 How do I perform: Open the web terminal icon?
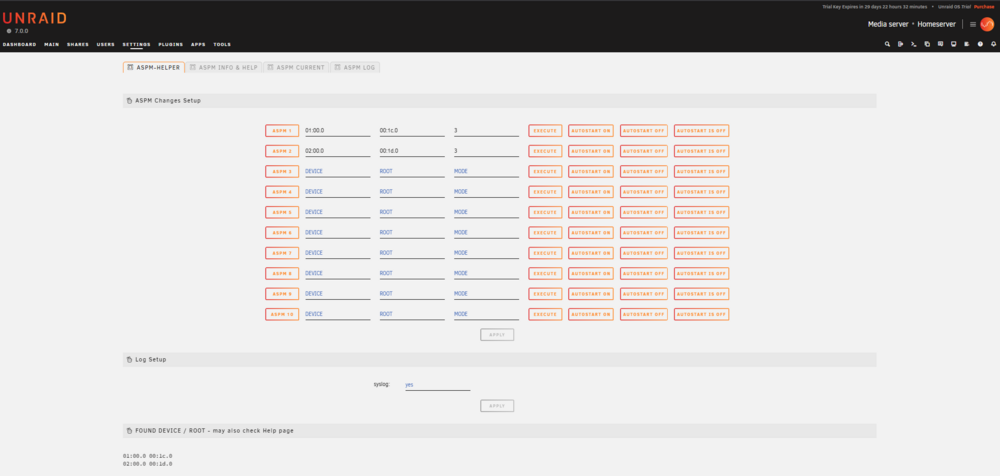pyautogui.click(x=914, y=44)
